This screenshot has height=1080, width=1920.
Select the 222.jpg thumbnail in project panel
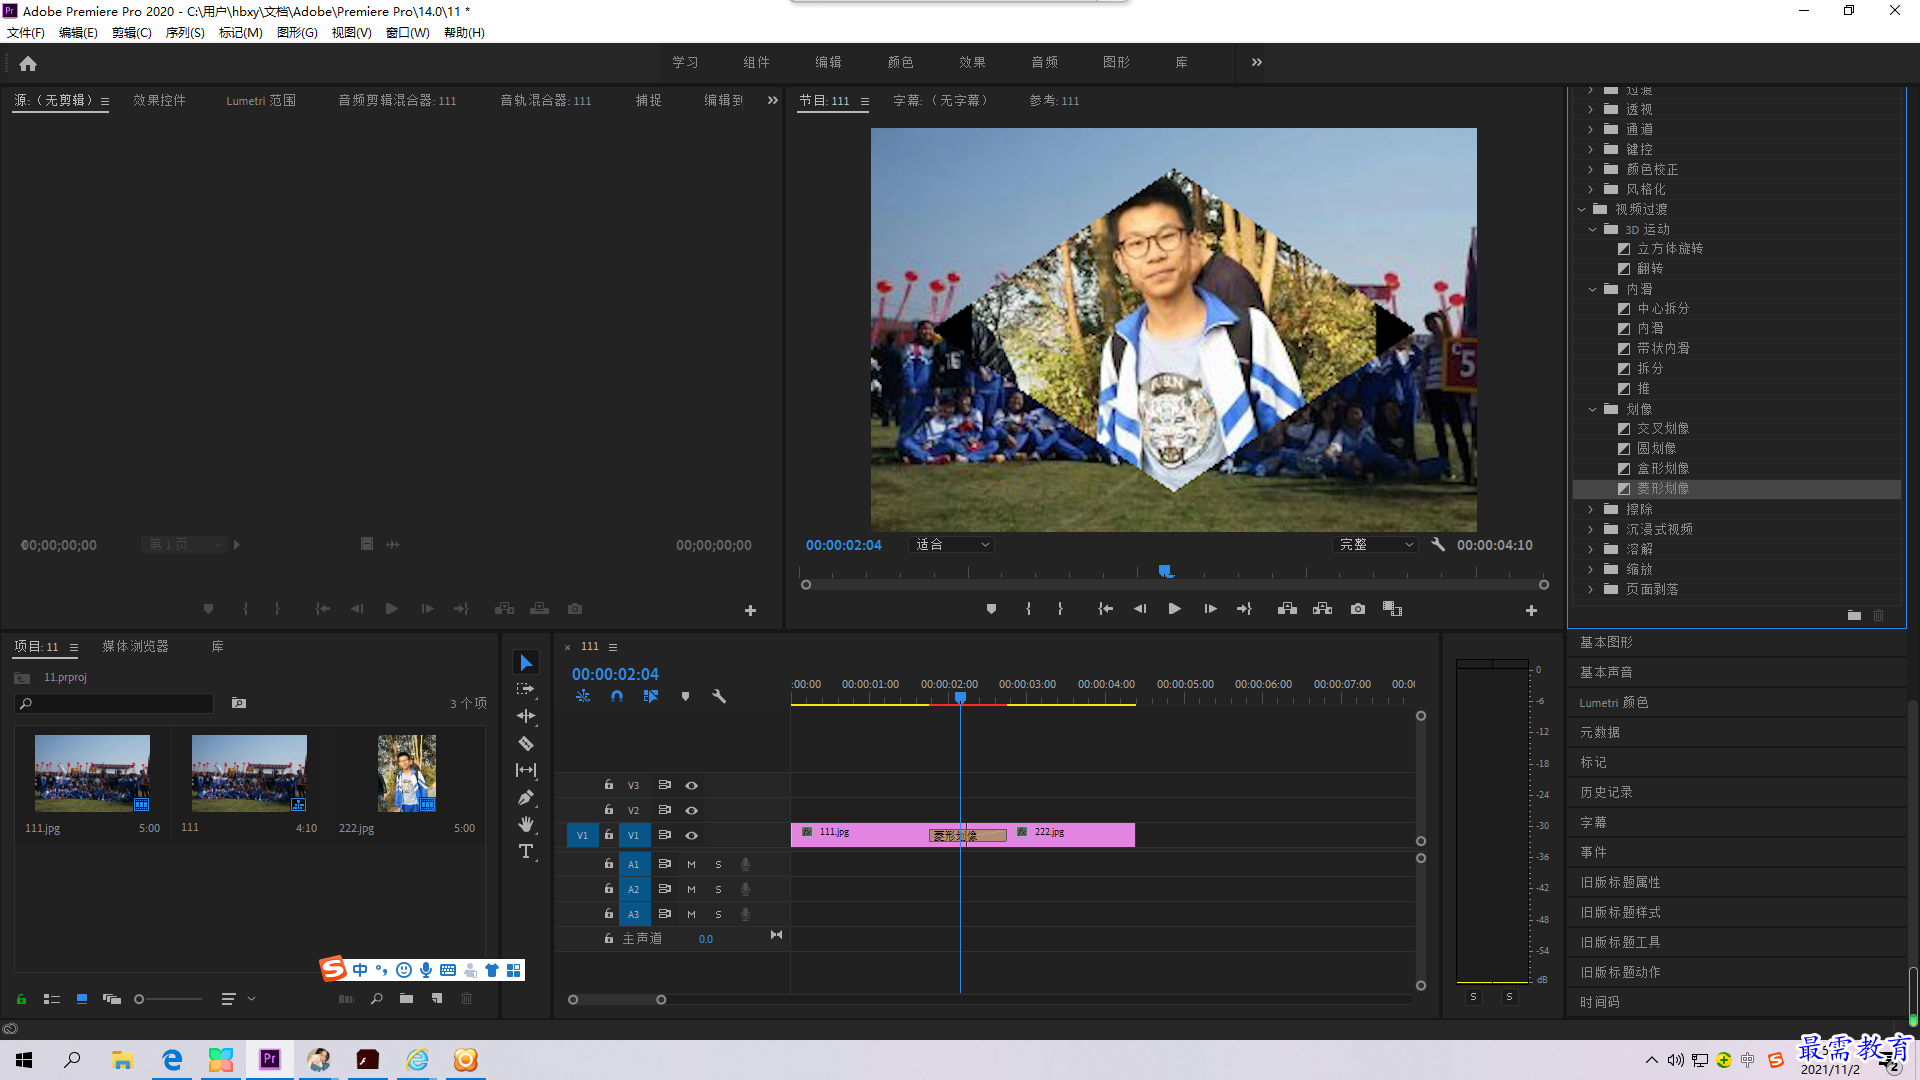click(x=407, y=773)
